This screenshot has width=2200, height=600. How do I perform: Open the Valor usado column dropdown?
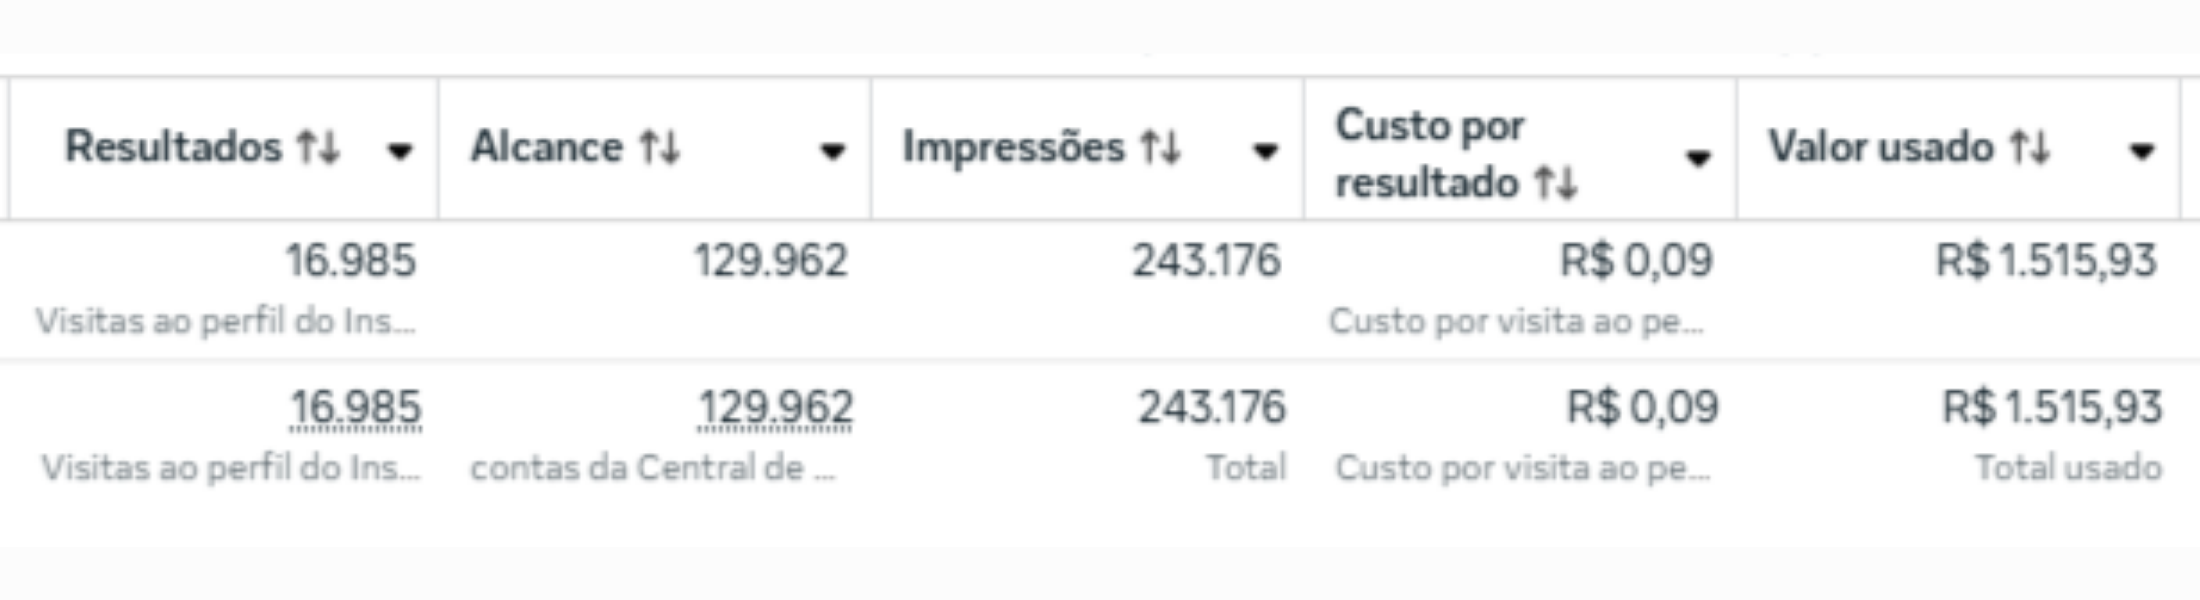2141,151
